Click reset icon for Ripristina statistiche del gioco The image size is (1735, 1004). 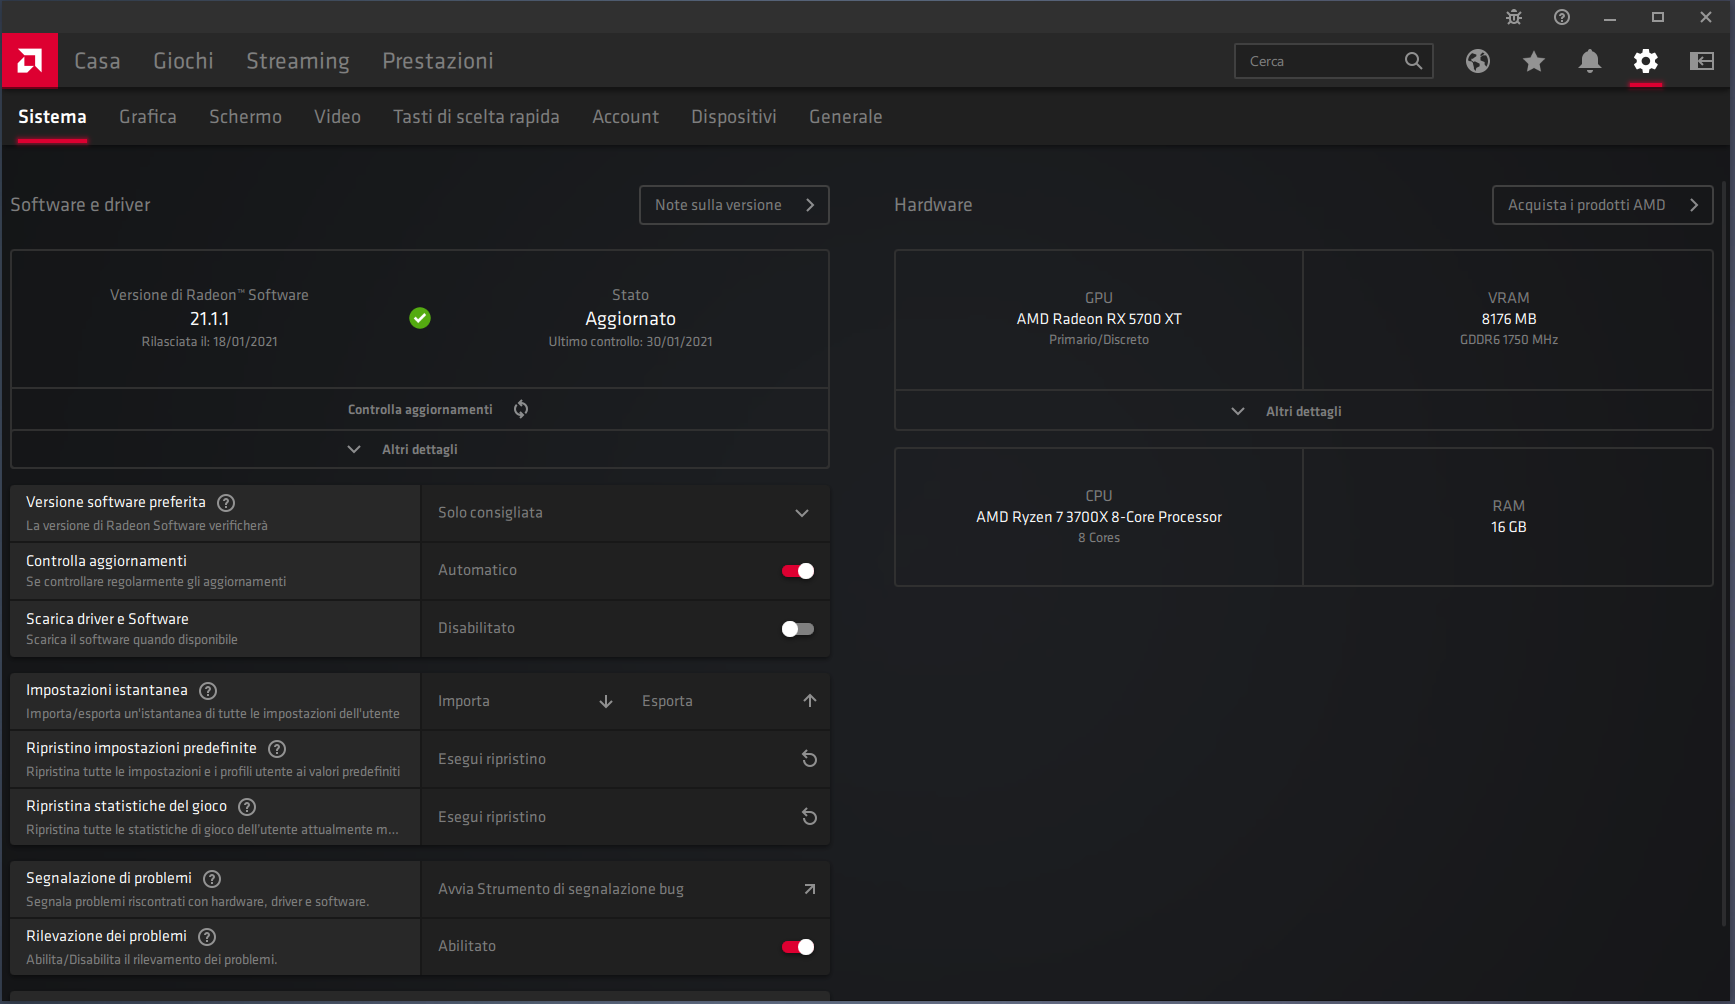point(810,817)
